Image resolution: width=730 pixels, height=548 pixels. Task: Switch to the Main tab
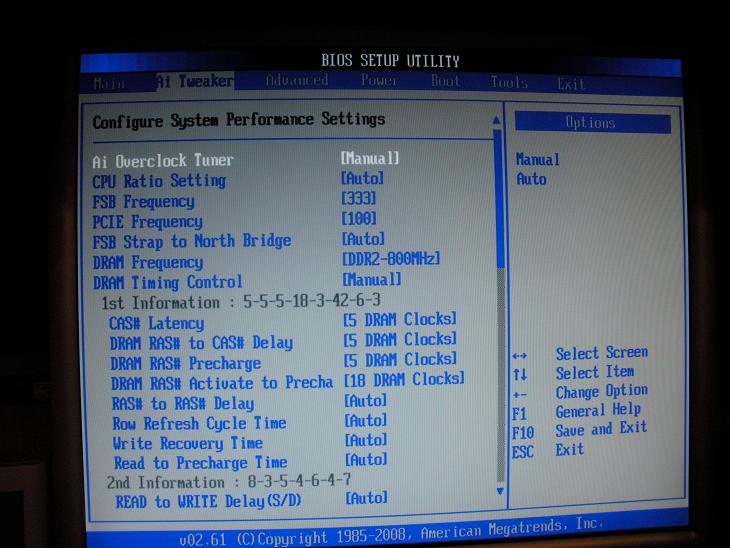(x=109, y=83)
